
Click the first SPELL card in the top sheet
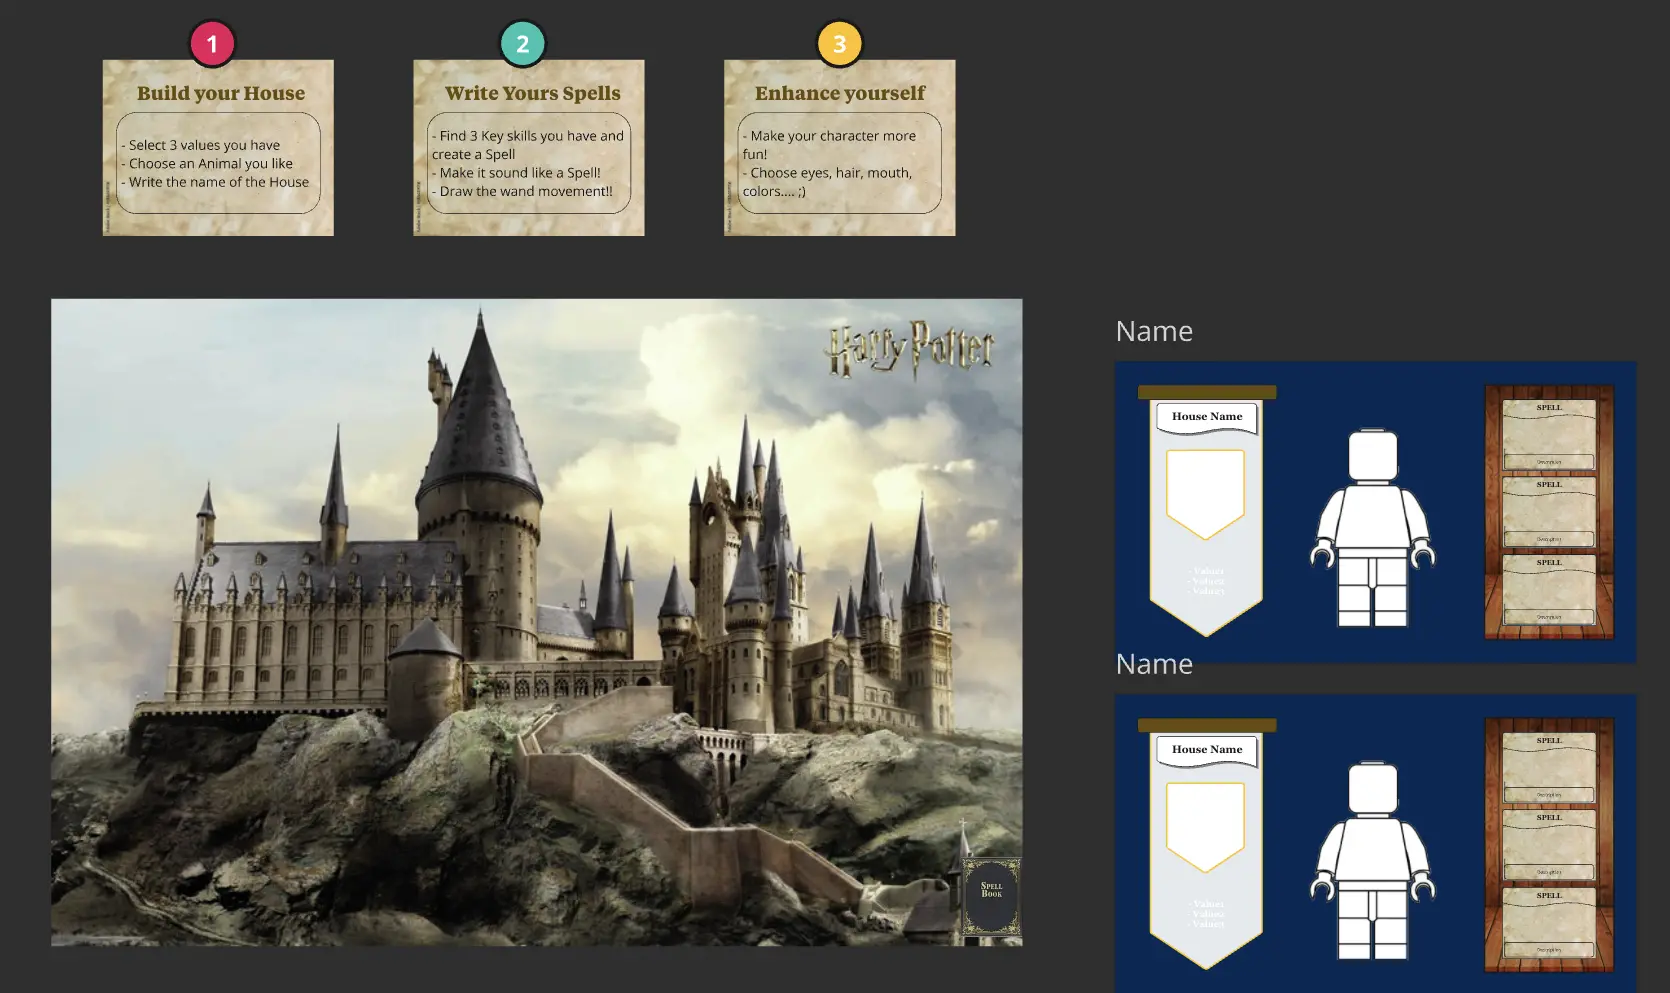click(1549, 435)
